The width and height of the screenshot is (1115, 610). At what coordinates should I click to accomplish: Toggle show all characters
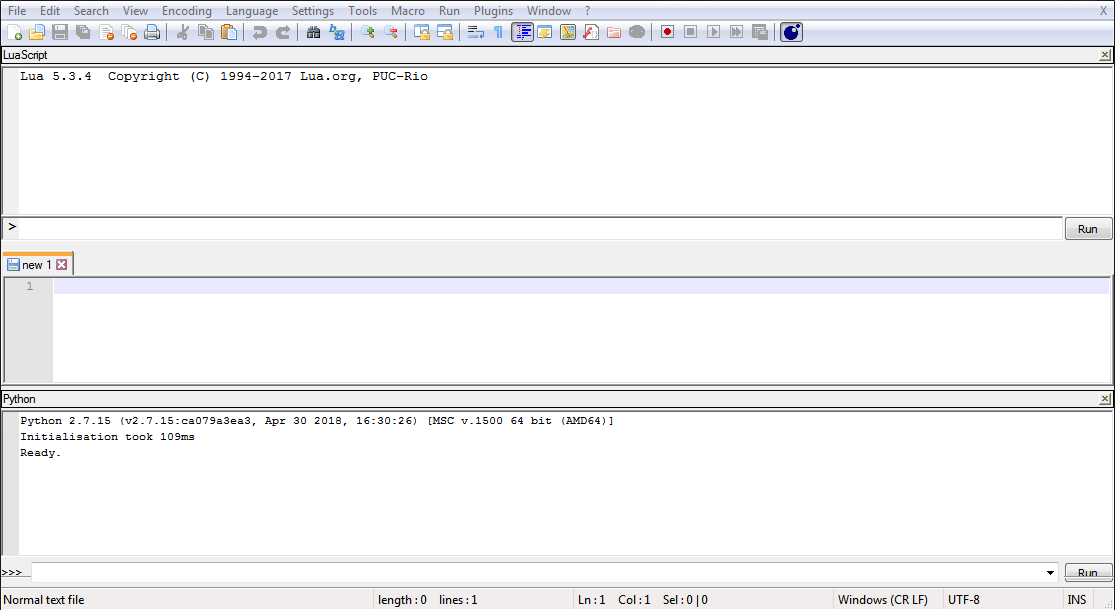[497, 32]
